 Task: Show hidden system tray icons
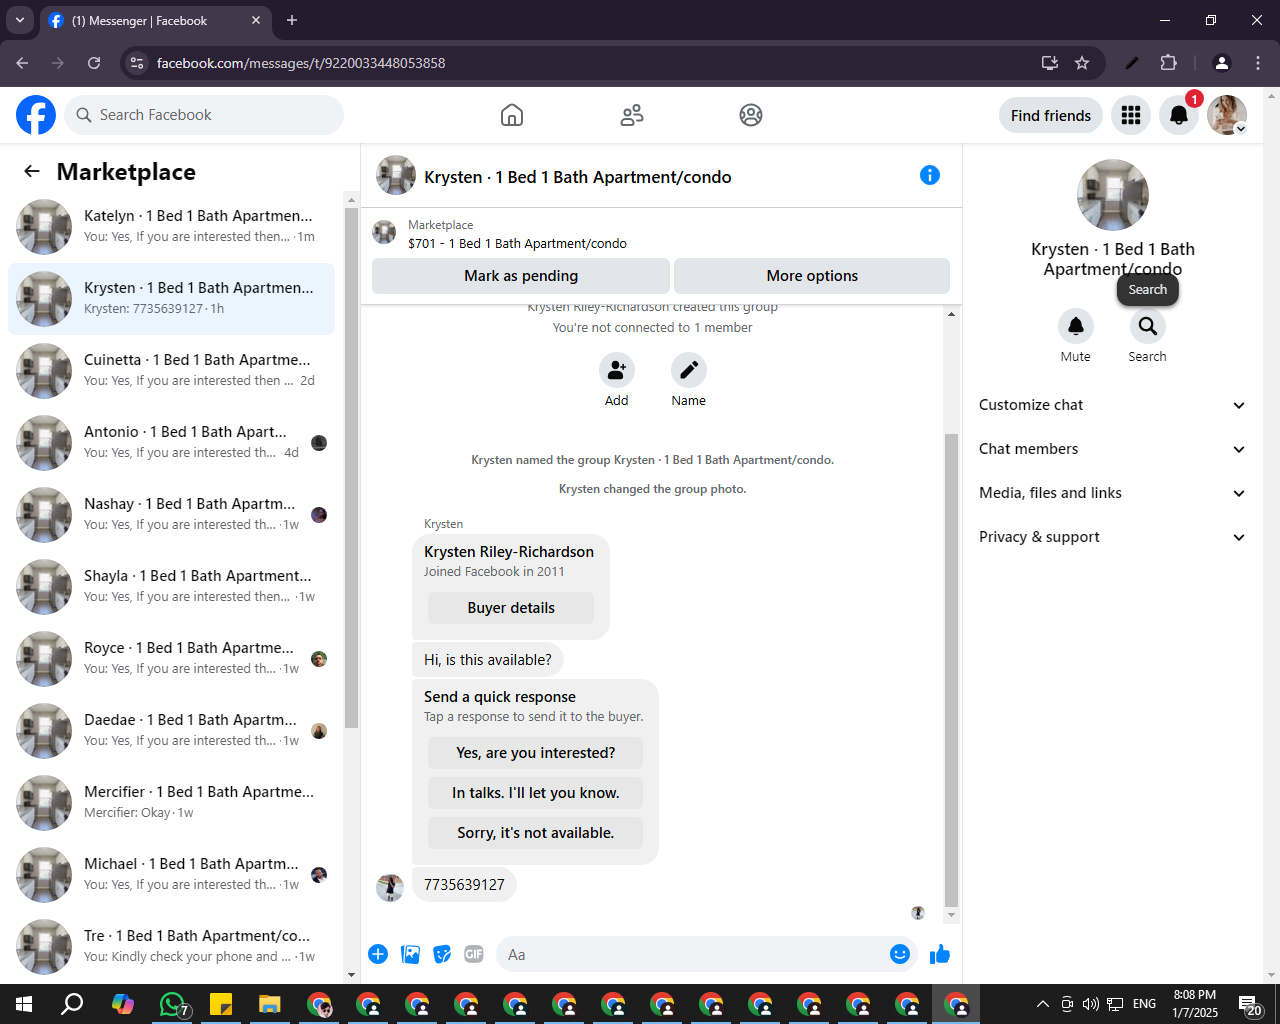1042,1004
